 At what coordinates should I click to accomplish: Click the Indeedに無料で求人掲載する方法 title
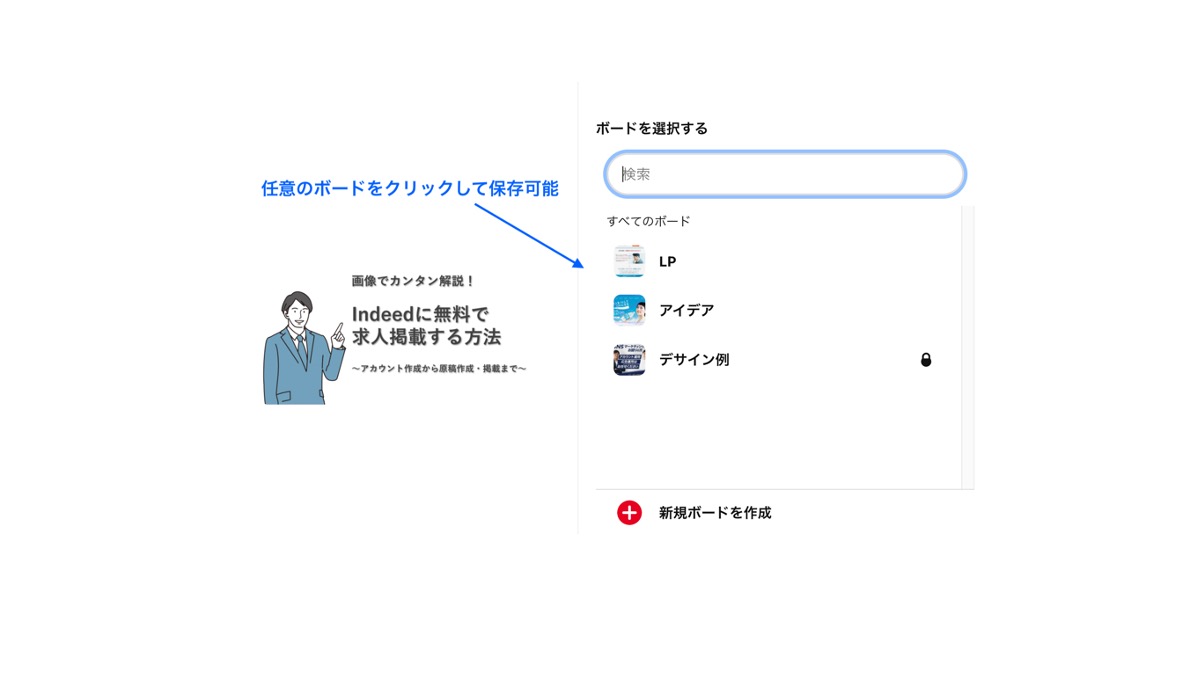tap(426, 326)
